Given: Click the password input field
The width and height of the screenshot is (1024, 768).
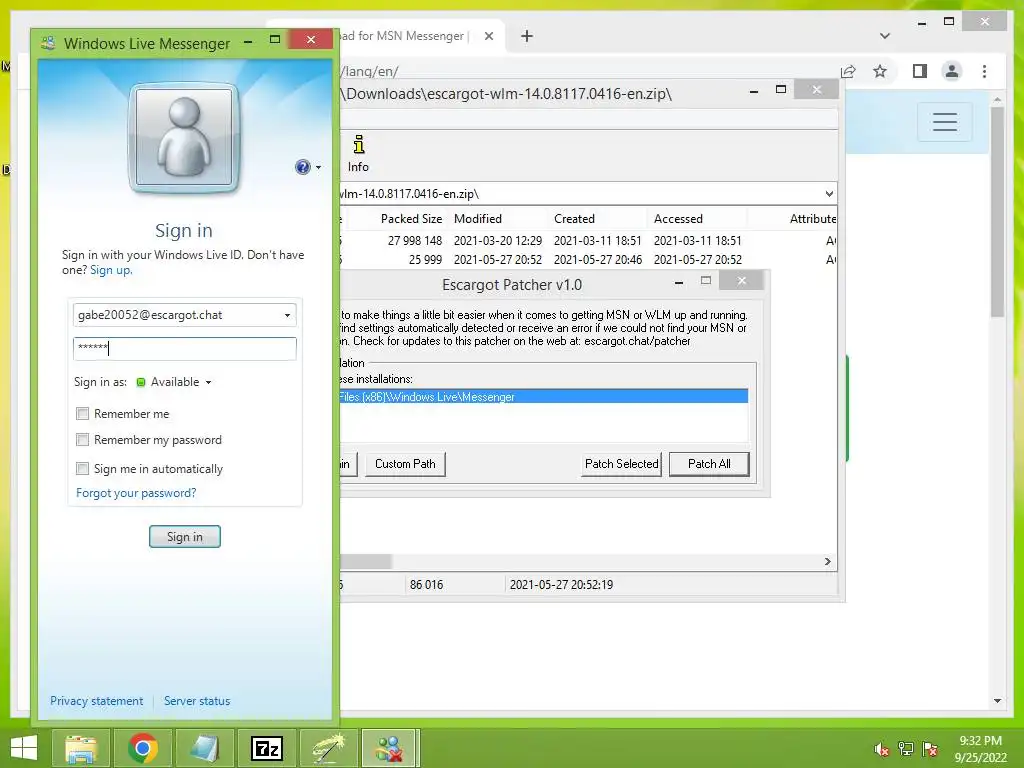Looking at the screenshot, I should 185,348.
